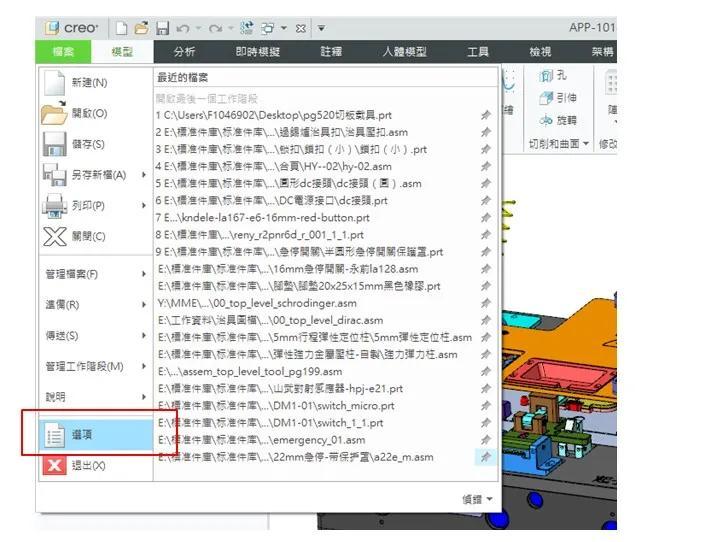The width and height of the screenshot is (723, 542).
Task: Open recent file pg520切板載具.prt
Action: (x=274, y=115)
